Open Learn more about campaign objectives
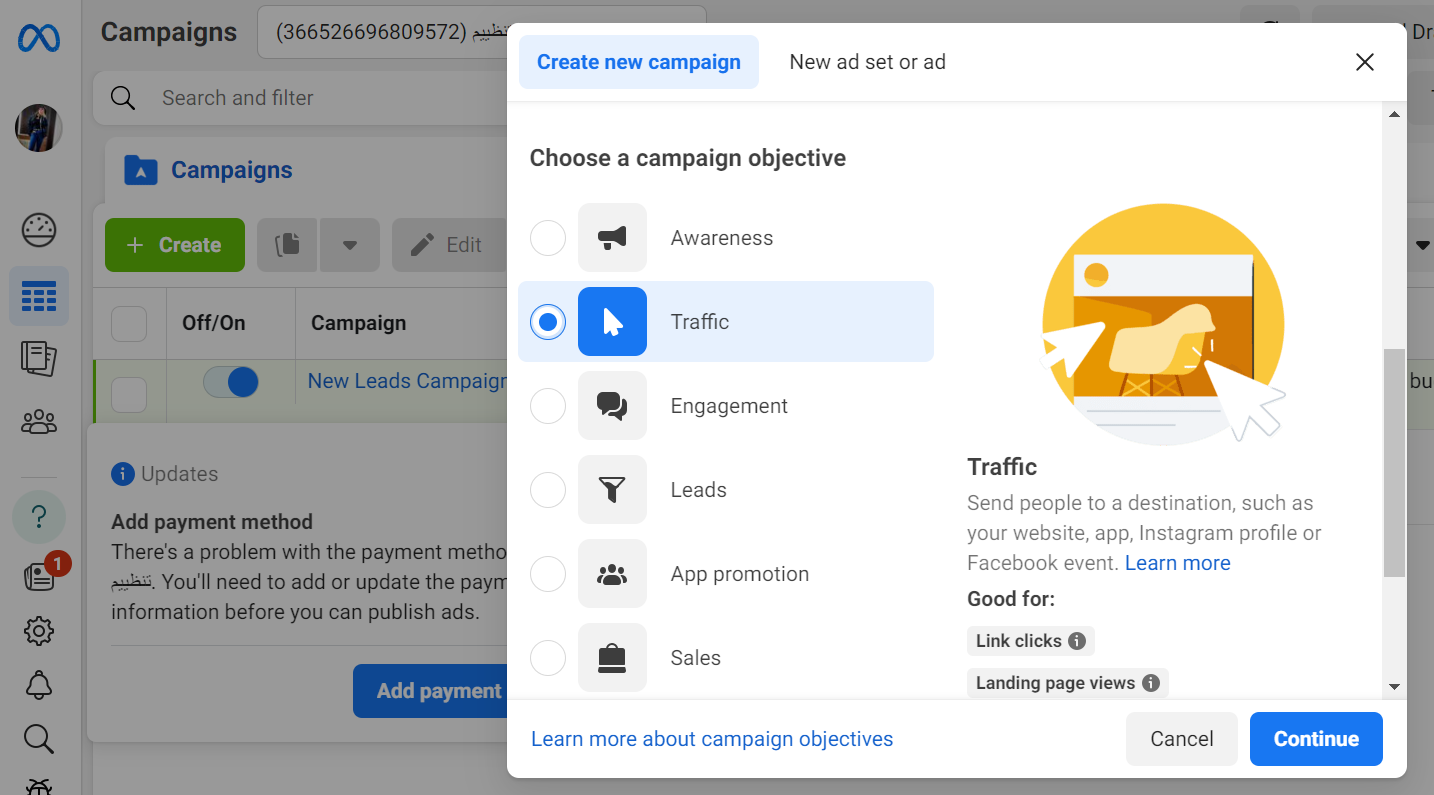 coord(712,738)
